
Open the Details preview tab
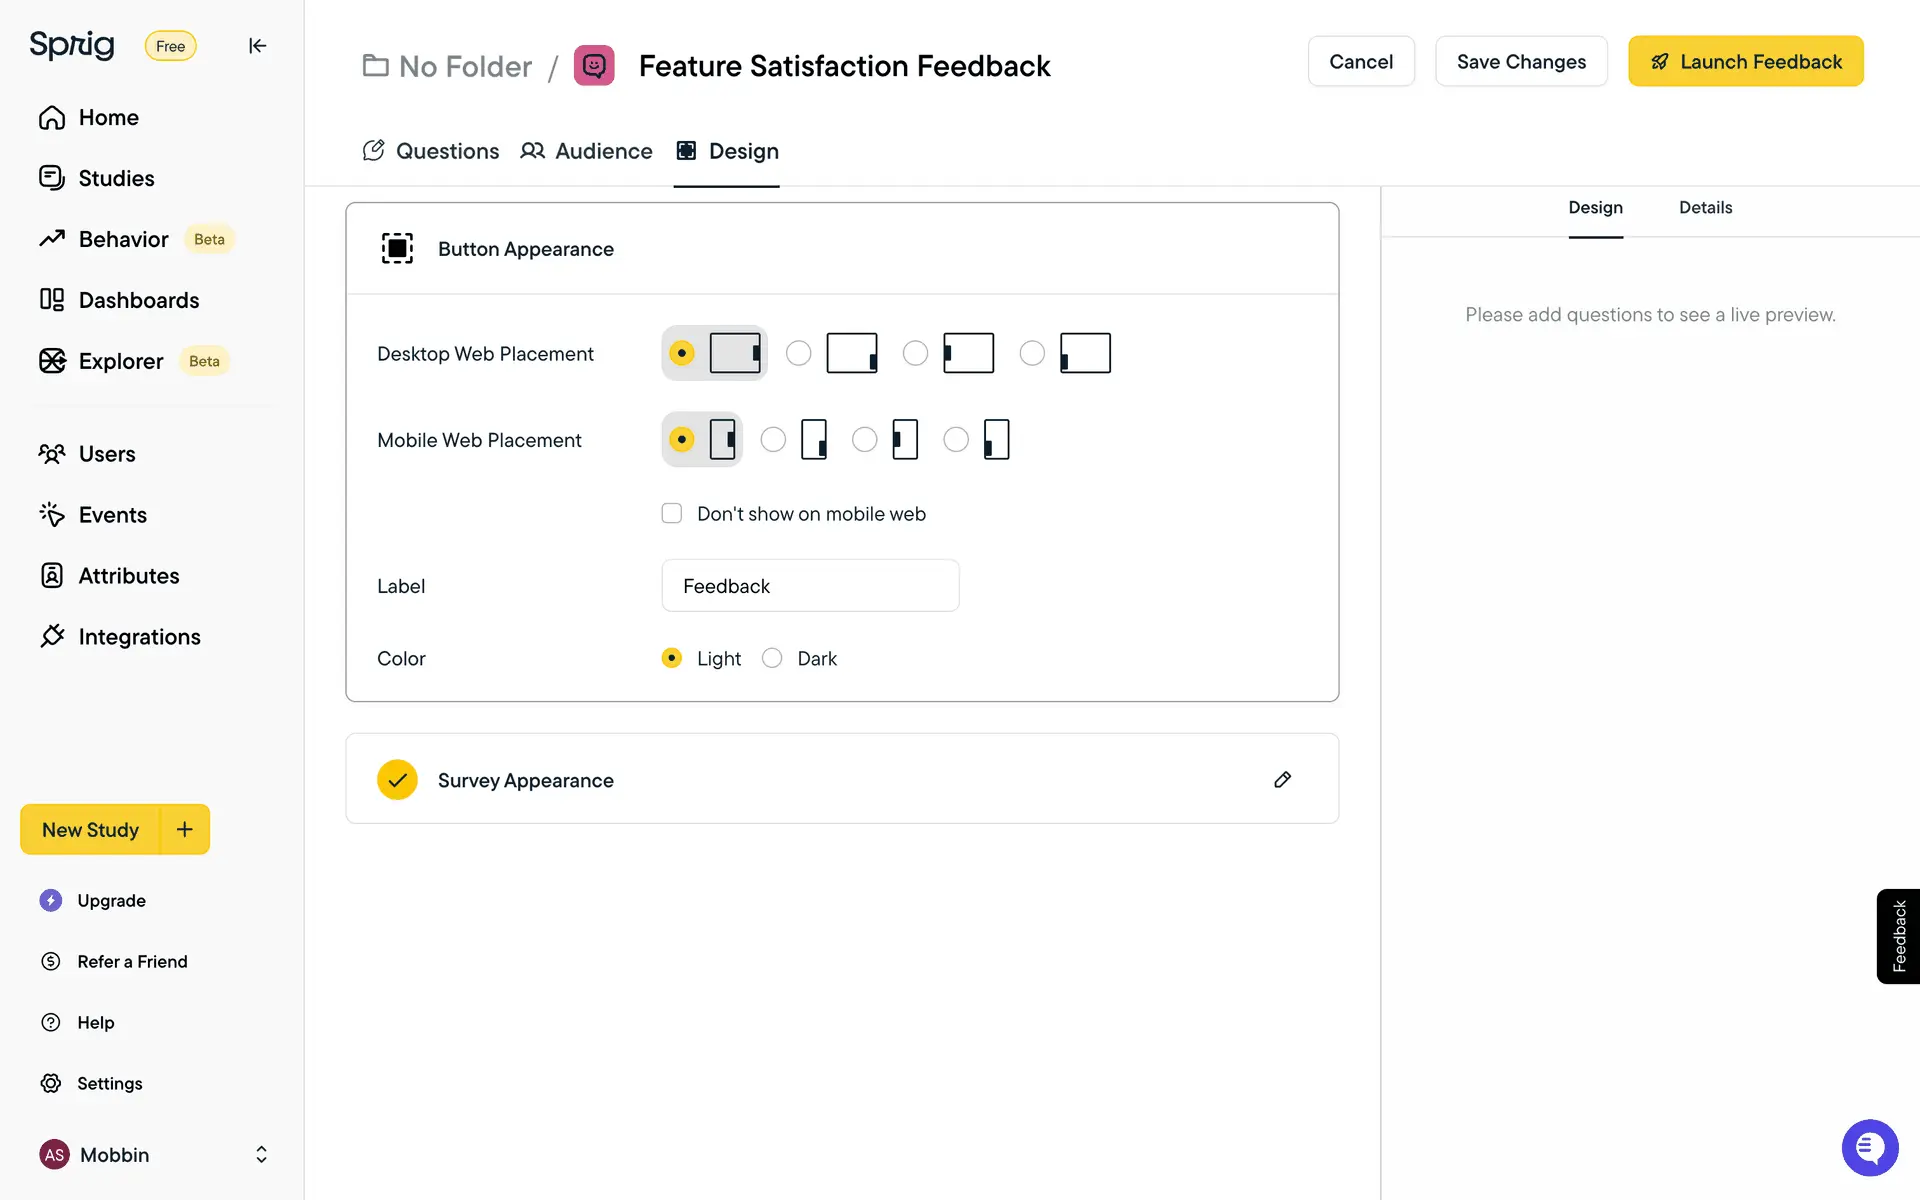[x=1705, y=208]
